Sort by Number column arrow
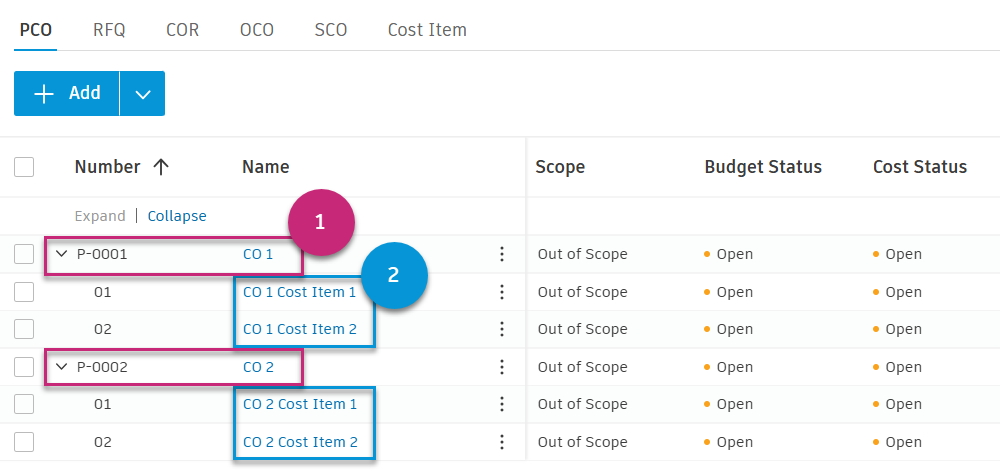The width and height of the screenshot is (1000, 474). [160, 167]
